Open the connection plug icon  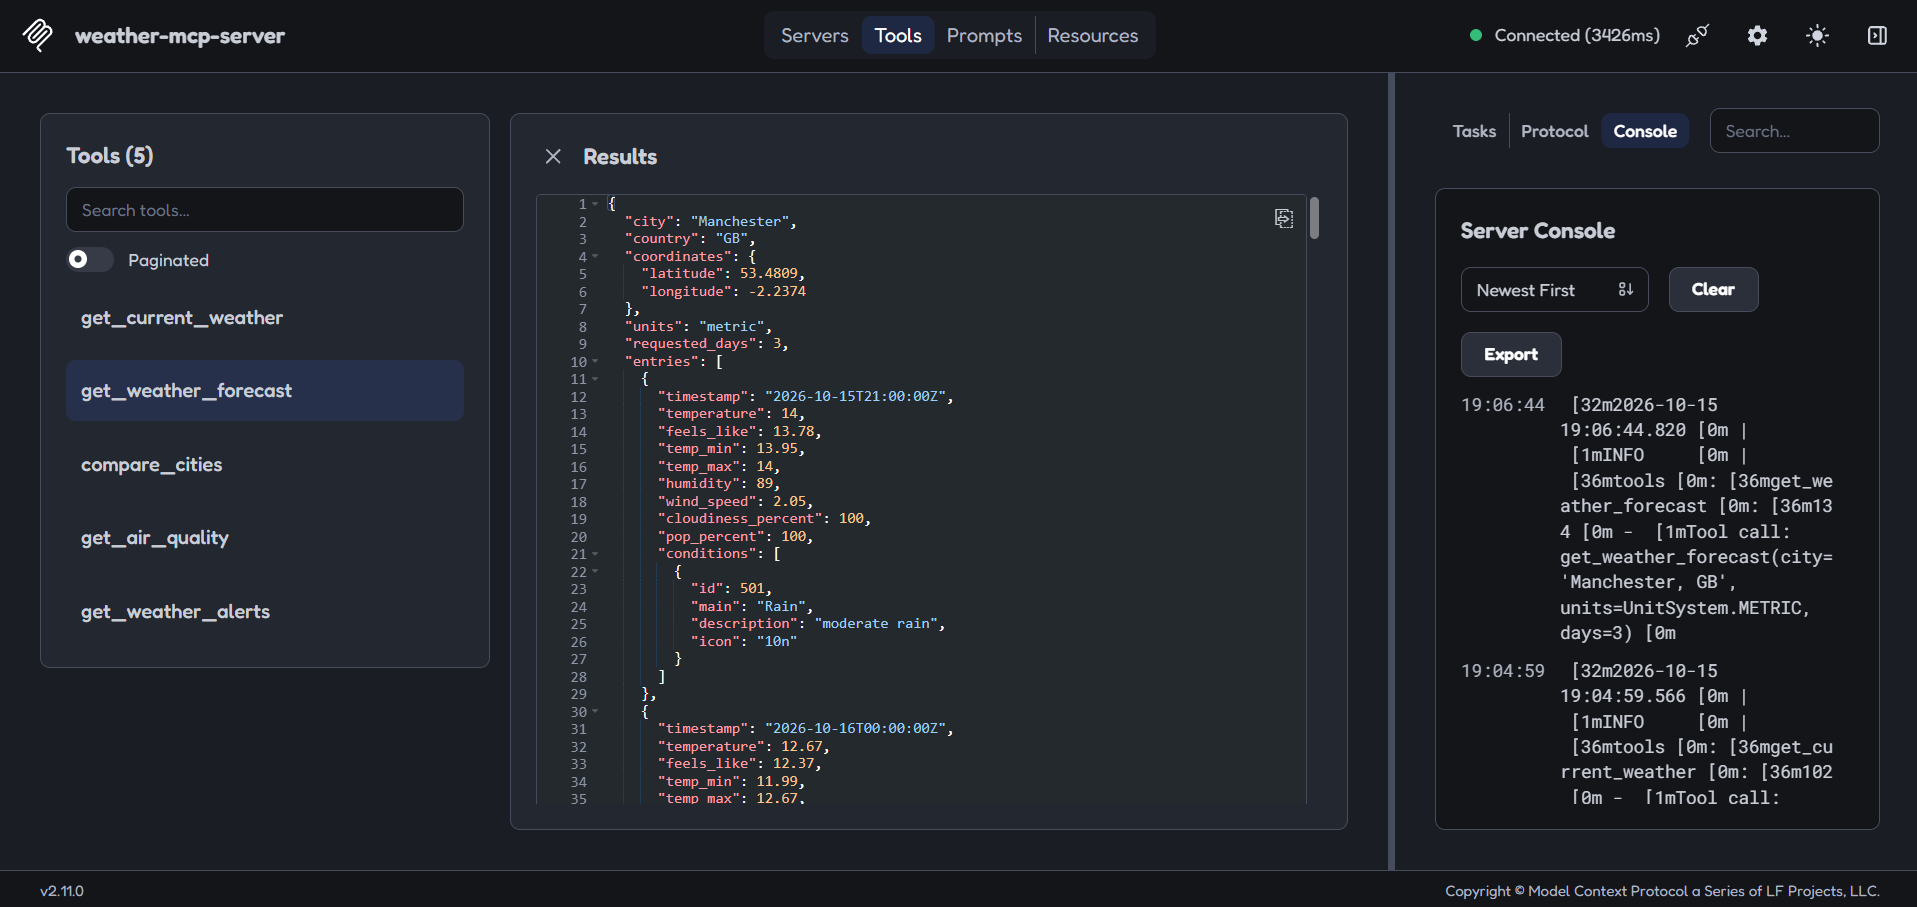tap(1697, 36)
